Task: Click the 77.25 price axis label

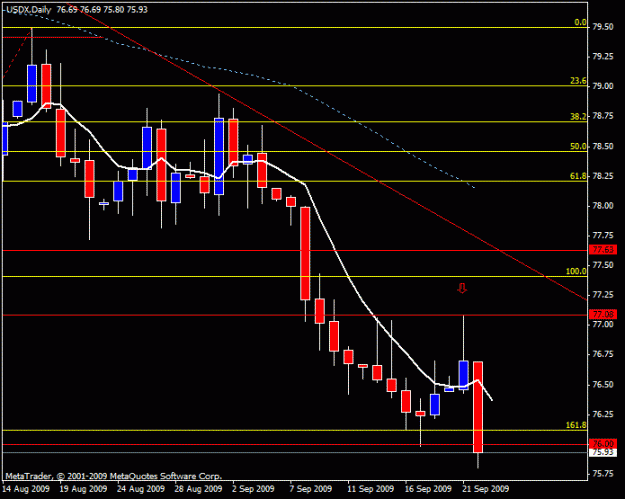Action: (603, 295)
